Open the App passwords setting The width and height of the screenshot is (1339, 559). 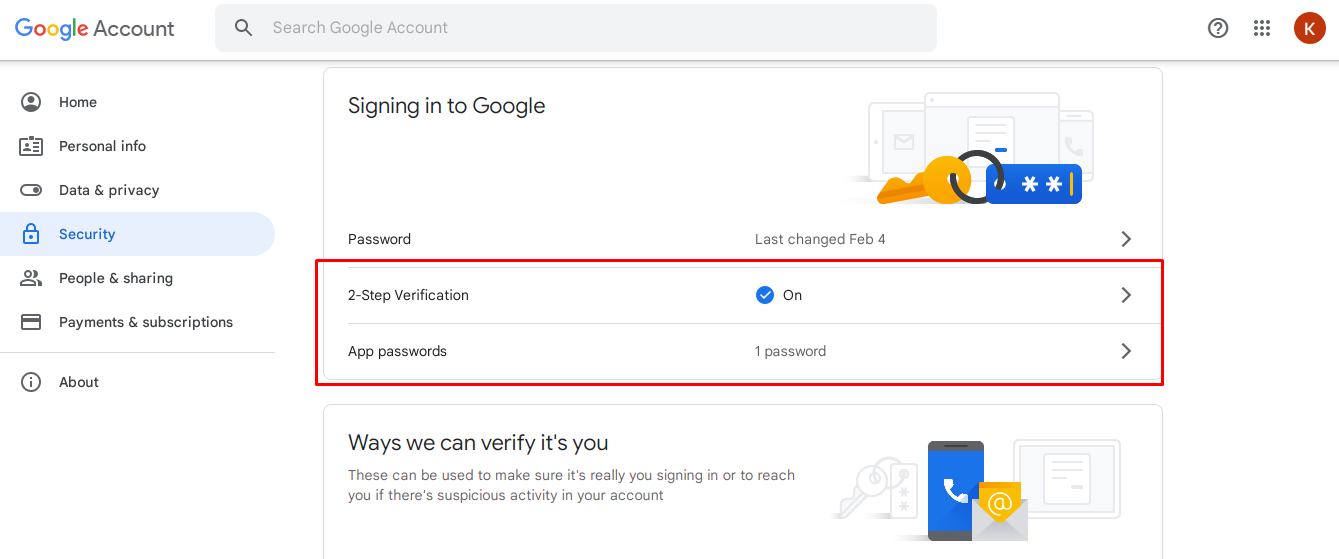[x=397, y=351]
